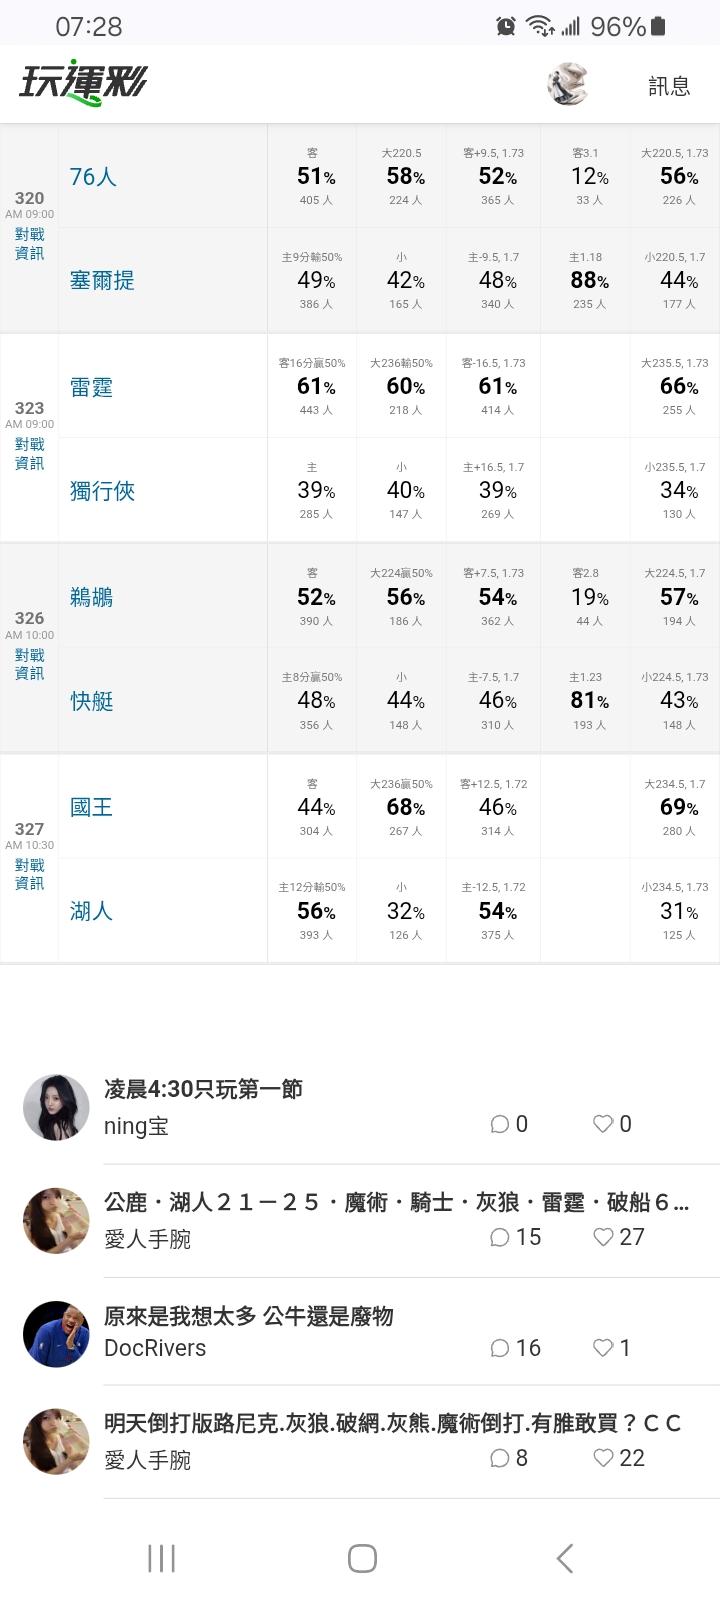Screen dimensions: 720x1600
Task: Open 對戰資訊 for game 327
Action: [29, 874]
